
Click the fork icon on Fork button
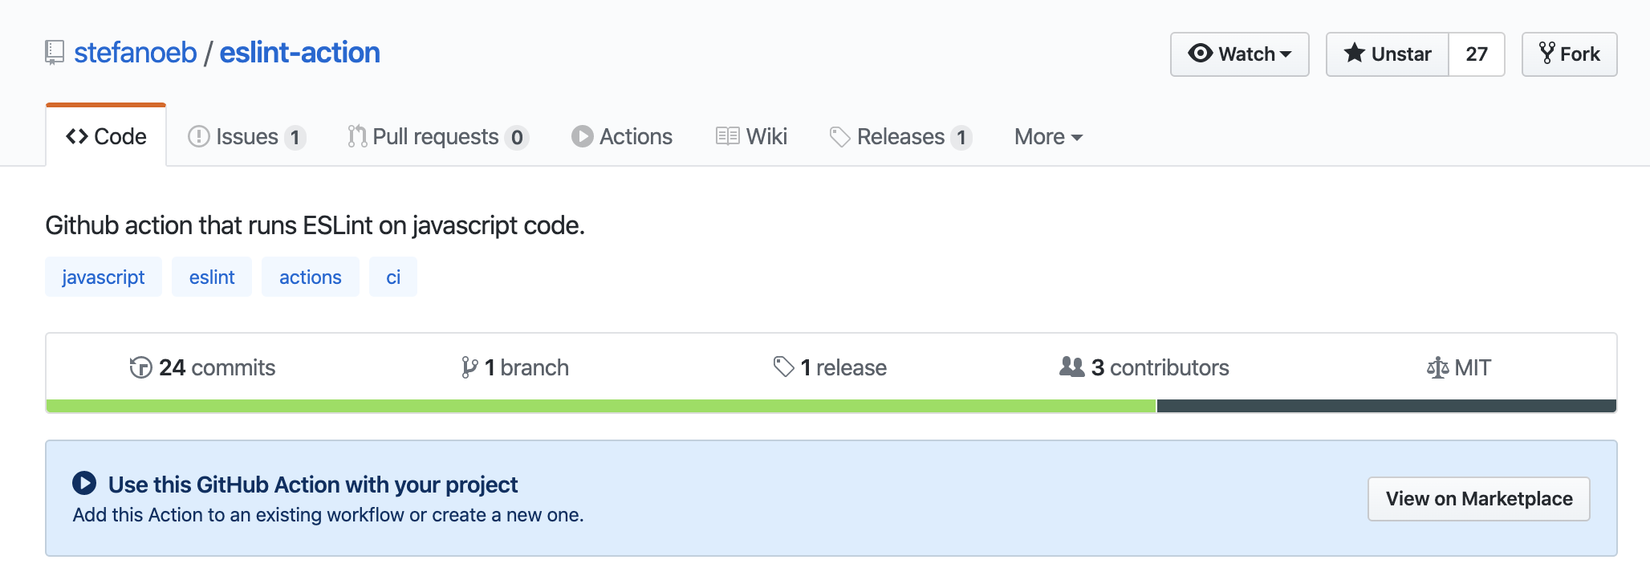click(1547, 53)
